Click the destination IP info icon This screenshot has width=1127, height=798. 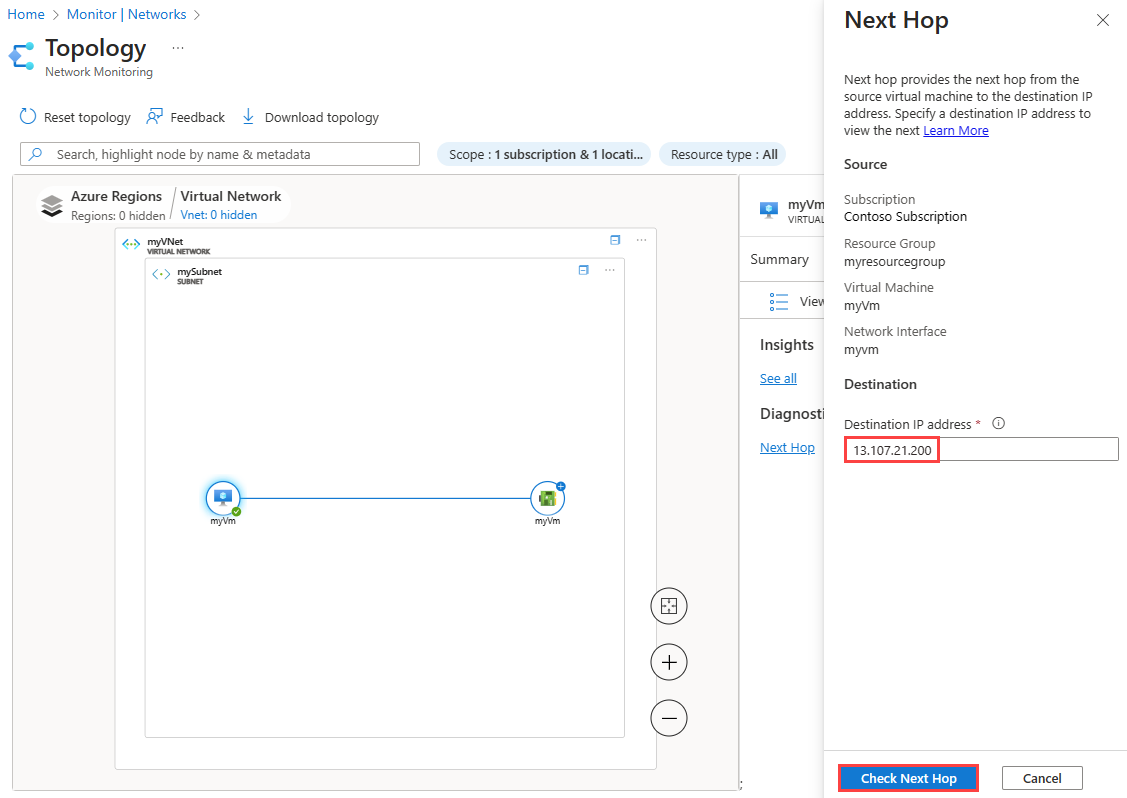tap(998, 423)
